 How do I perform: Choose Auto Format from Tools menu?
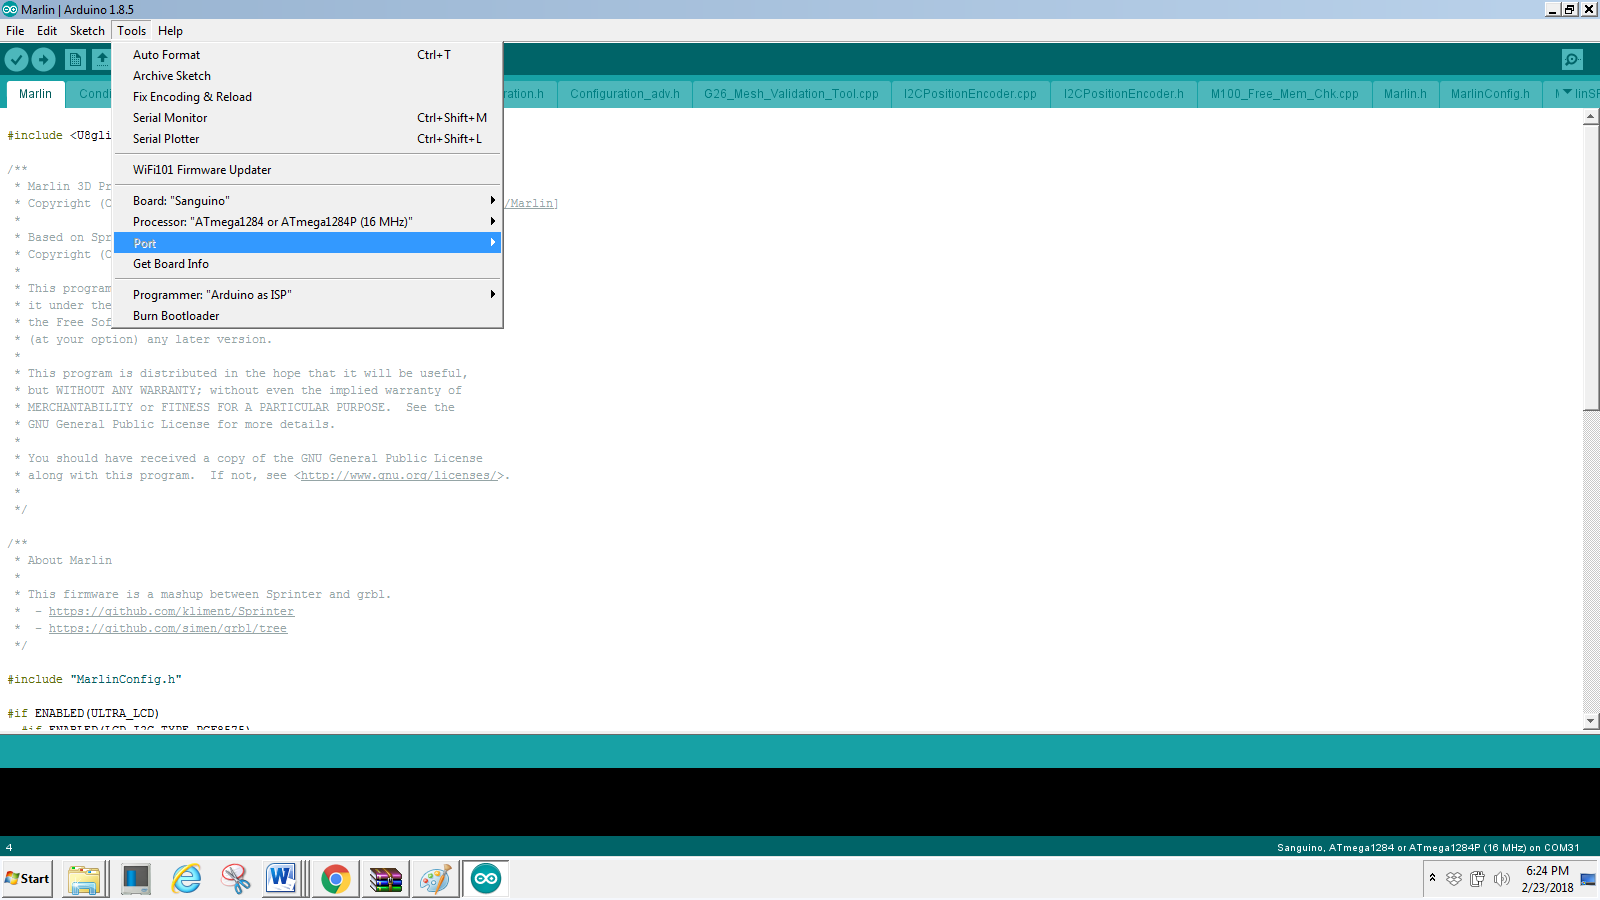point(308,55)
